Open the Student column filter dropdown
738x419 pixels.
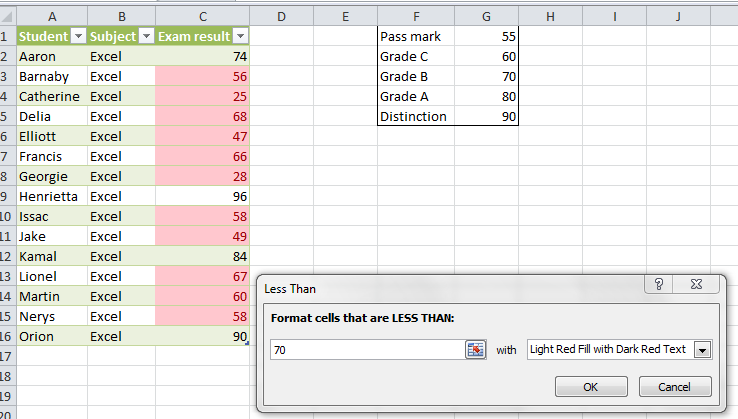78,36
